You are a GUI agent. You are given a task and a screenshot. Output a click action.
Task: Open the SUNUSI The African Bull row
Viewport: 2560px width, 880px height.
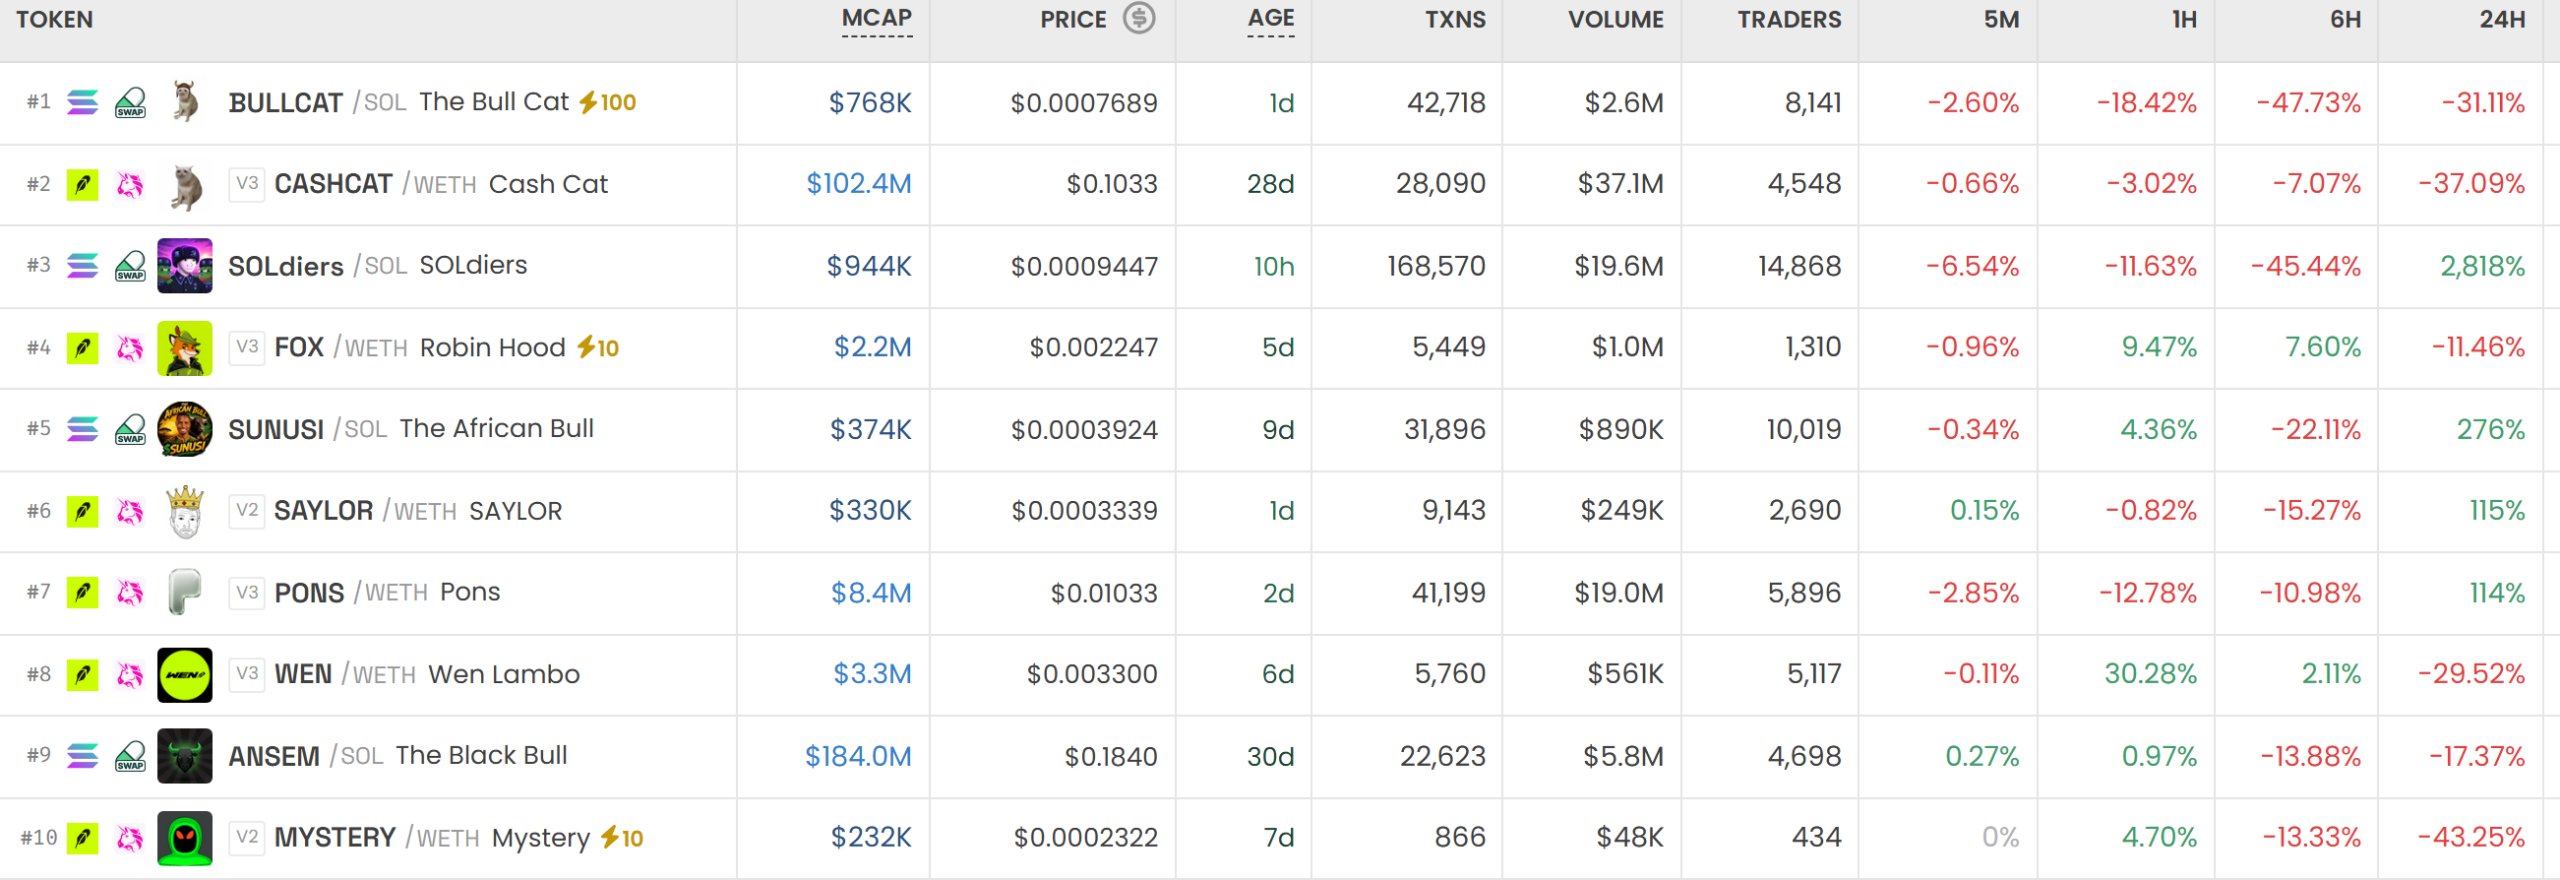(1280, 430)
